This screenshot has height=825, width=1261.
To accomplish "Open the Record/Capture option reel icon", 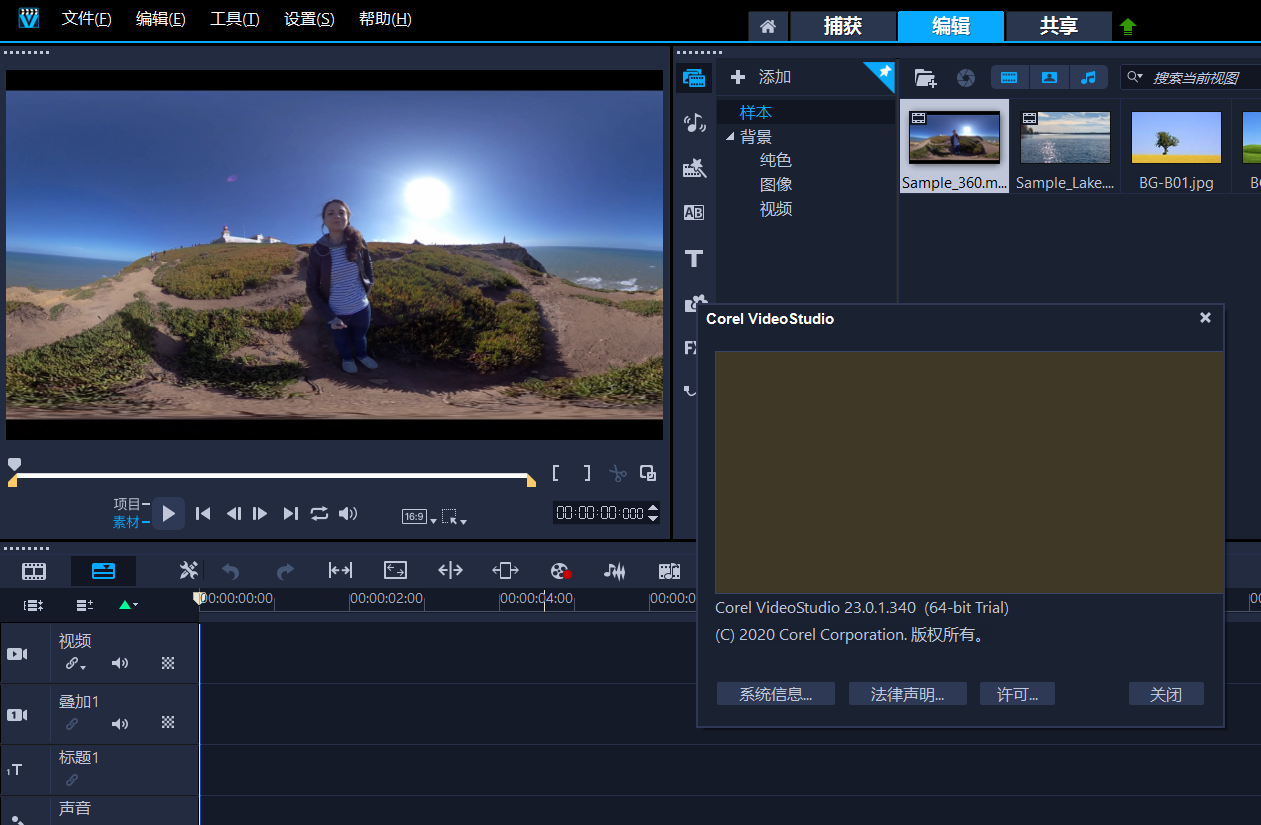I will click(x=560, y=571).
